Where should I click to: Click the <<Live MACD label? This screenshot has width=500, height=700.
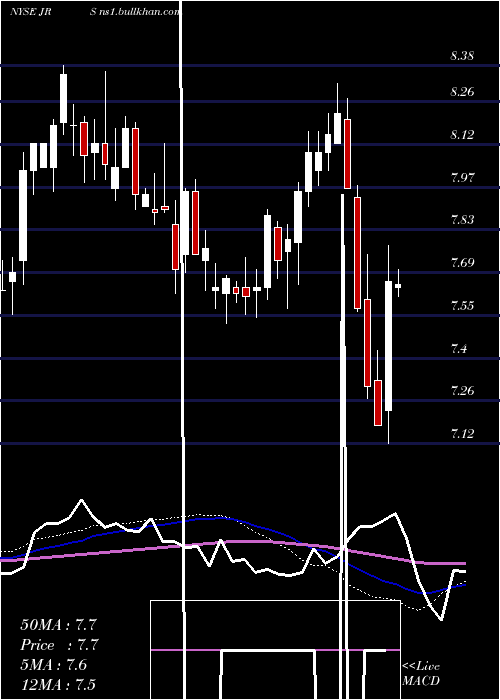421,673
